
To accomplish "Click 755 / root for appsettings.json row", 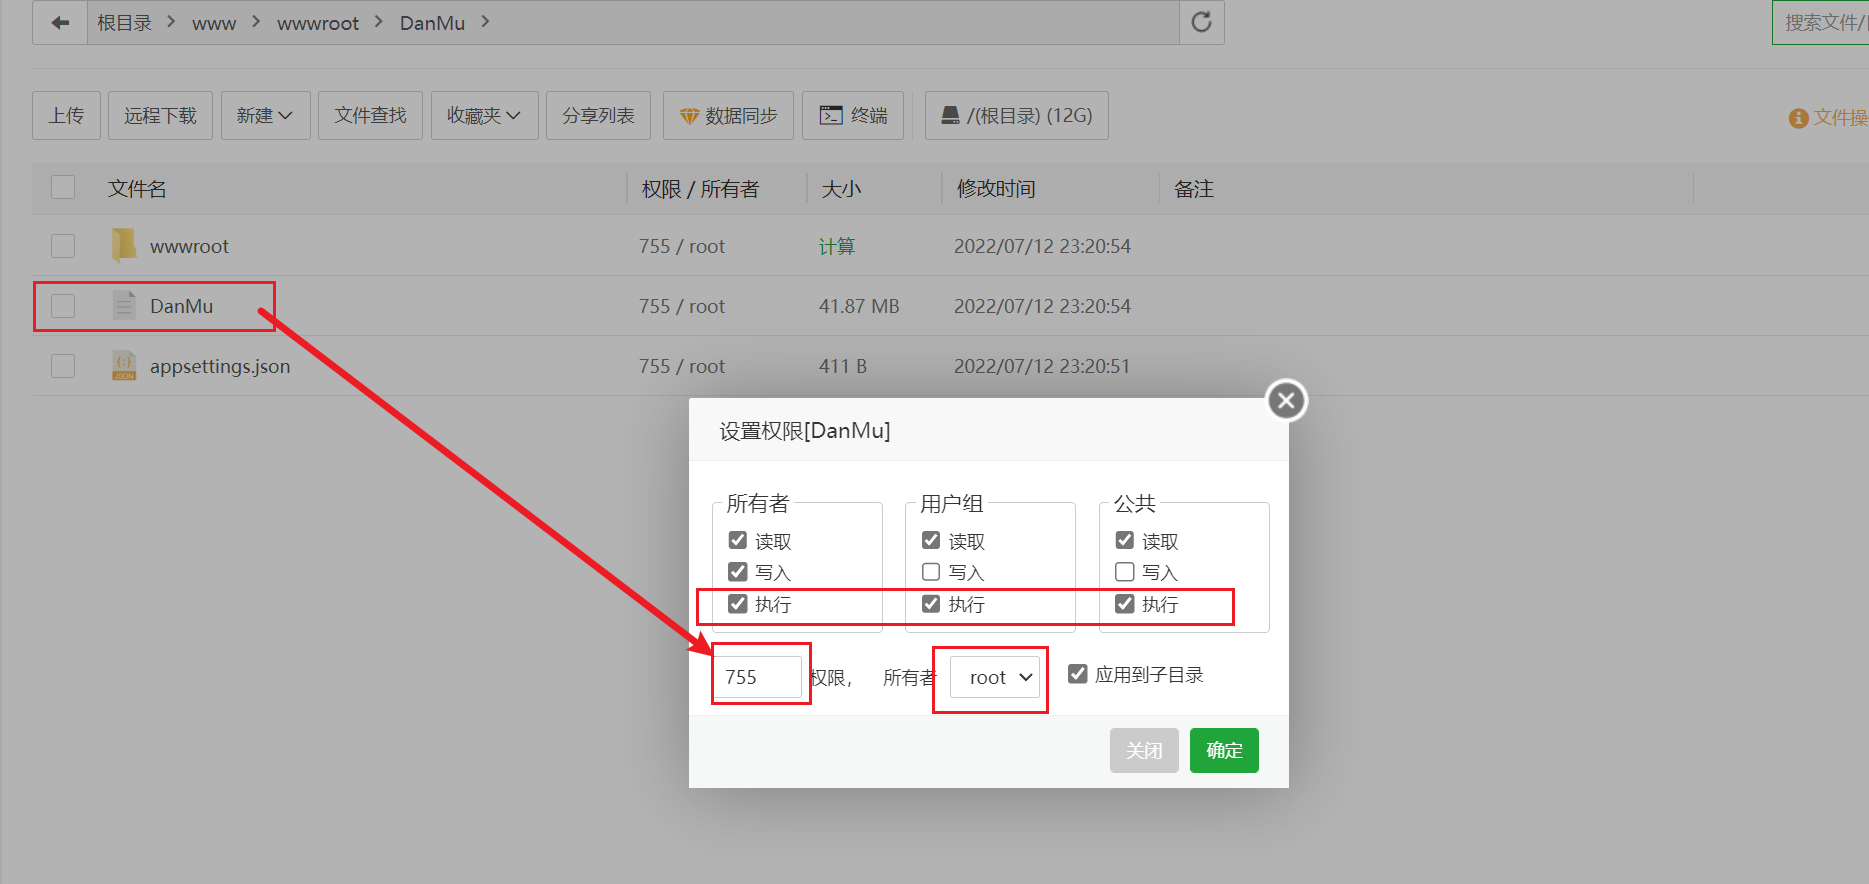I will (682, 366).
